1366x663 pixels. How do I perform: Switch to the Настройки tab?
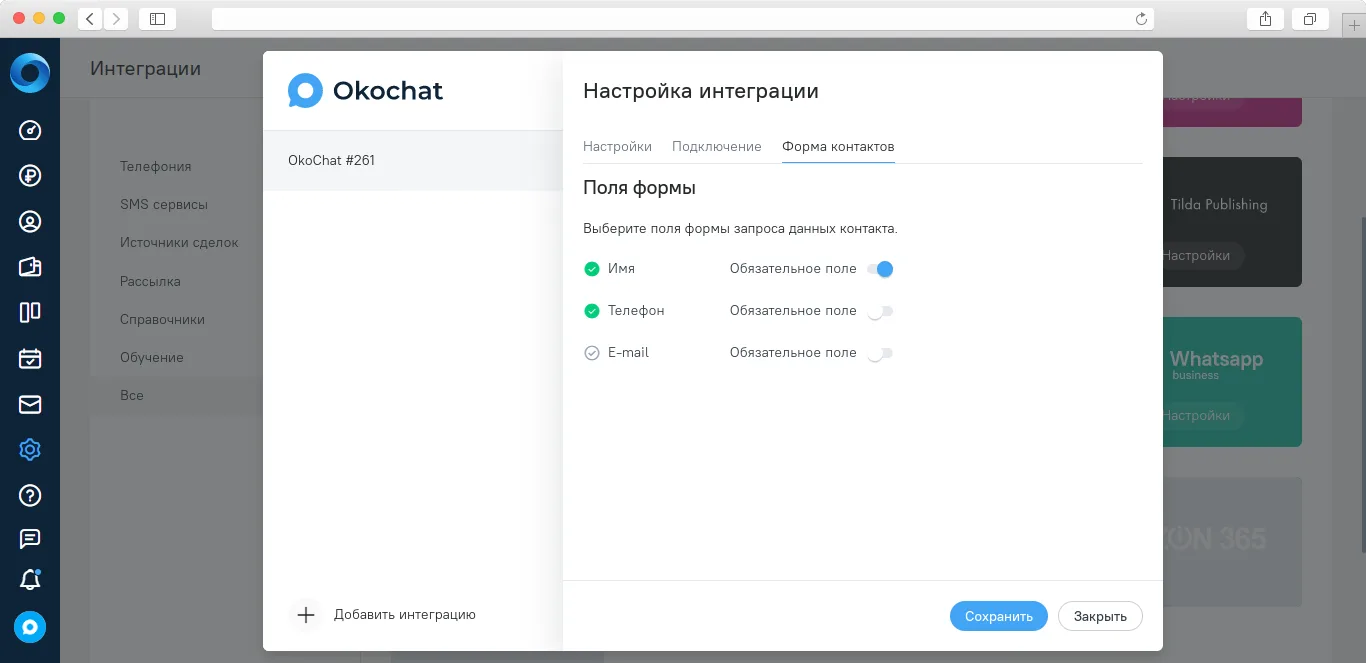(617, 146)
